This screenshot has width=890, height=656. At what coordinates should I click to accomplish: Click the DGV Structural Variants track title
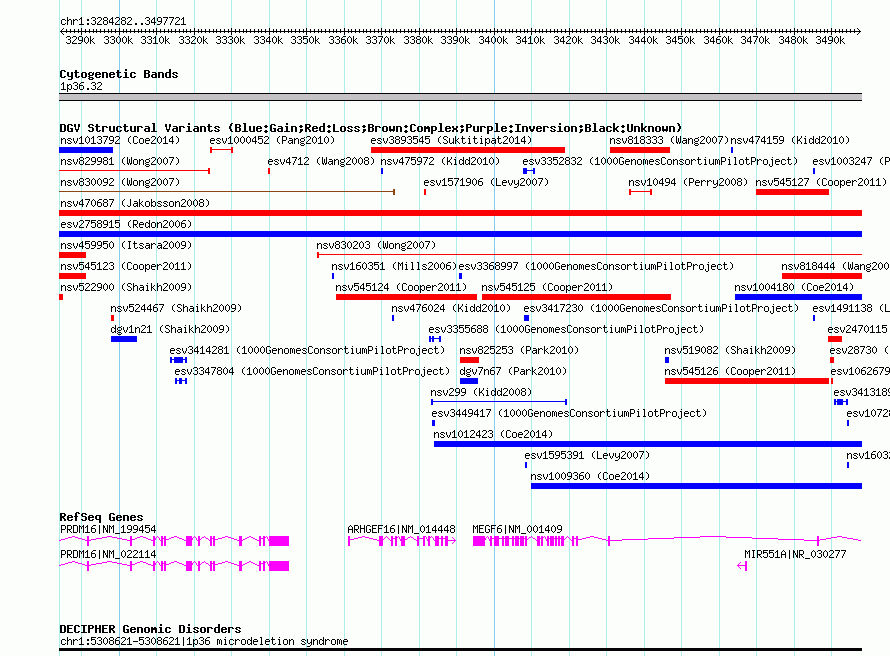(371, 128)
